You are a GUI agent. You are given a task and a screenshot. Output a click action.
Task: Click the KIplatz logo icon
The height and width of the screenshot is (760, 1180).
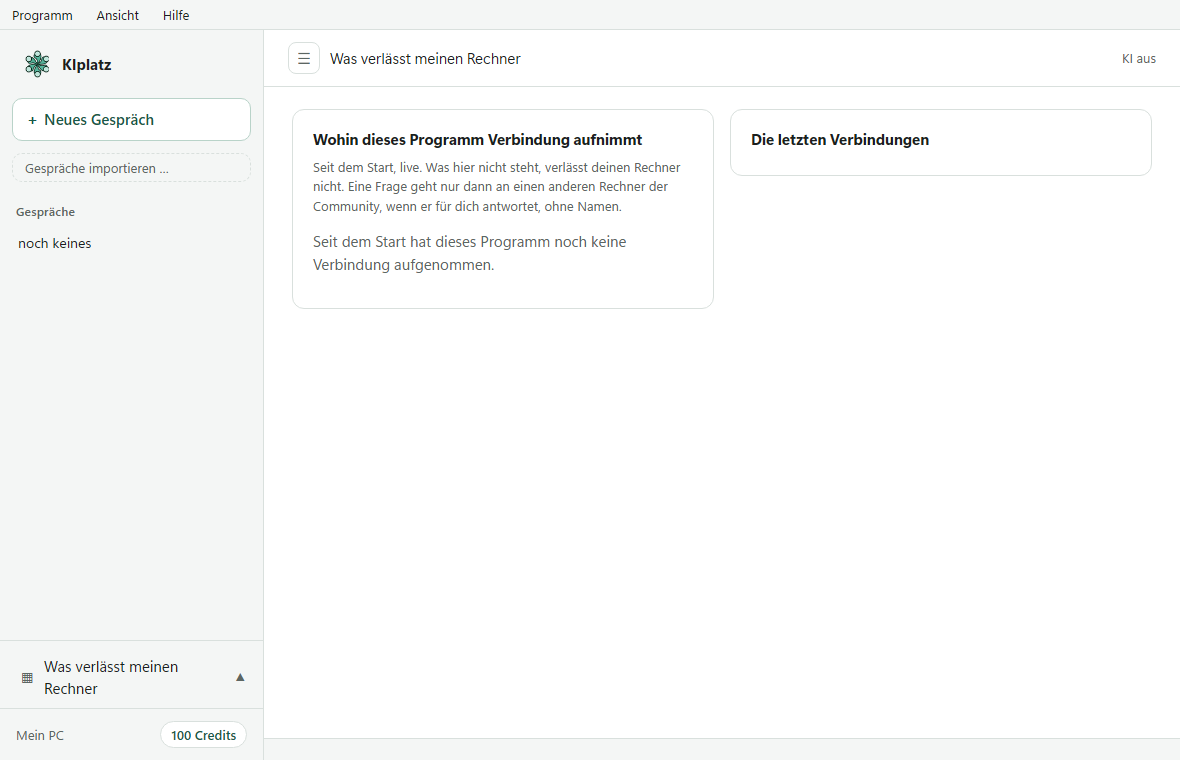[37, 65]
